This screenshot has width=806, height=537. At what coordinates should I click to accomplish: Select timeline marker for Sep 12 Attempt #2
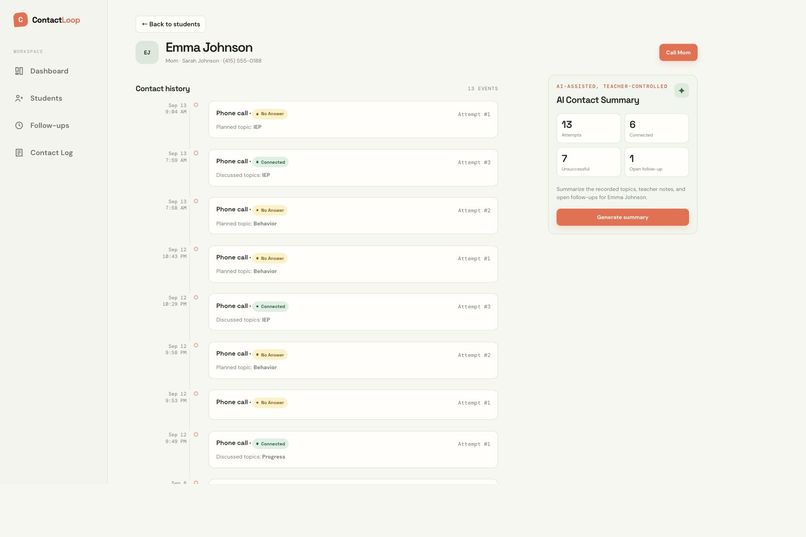coord(196,345)
